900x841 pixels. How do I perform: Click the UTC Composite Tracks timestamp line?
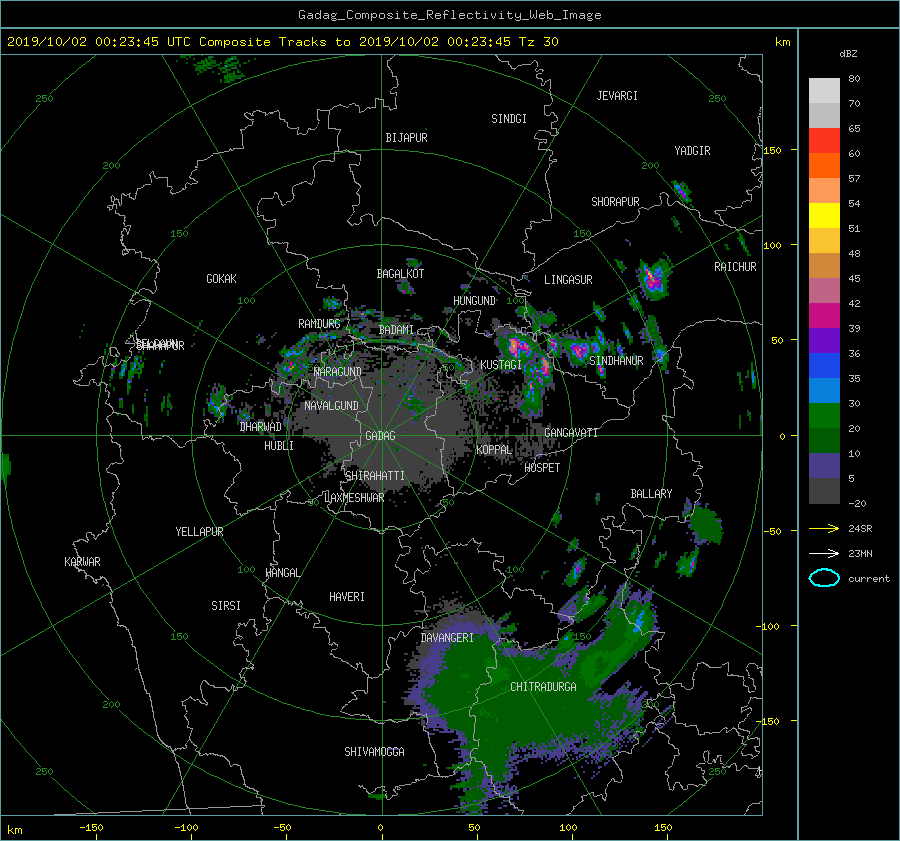click(x=282, y=42)
